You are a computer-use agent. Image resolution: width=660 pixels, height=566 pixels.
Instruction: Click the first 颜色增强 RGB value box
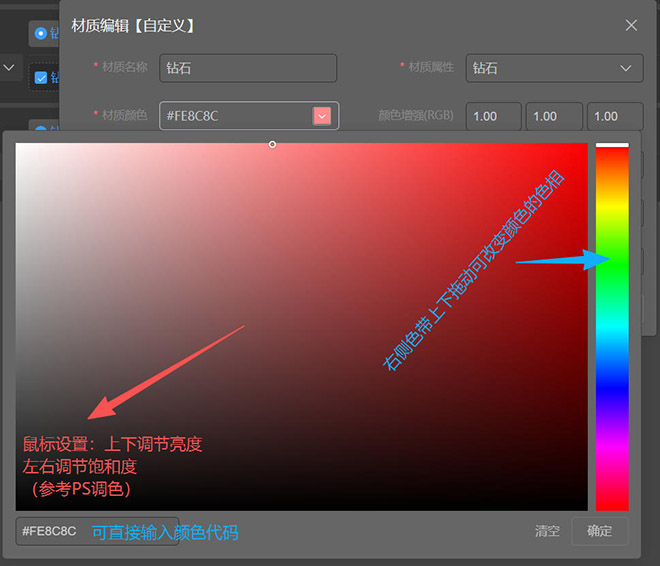click(493, 116)
